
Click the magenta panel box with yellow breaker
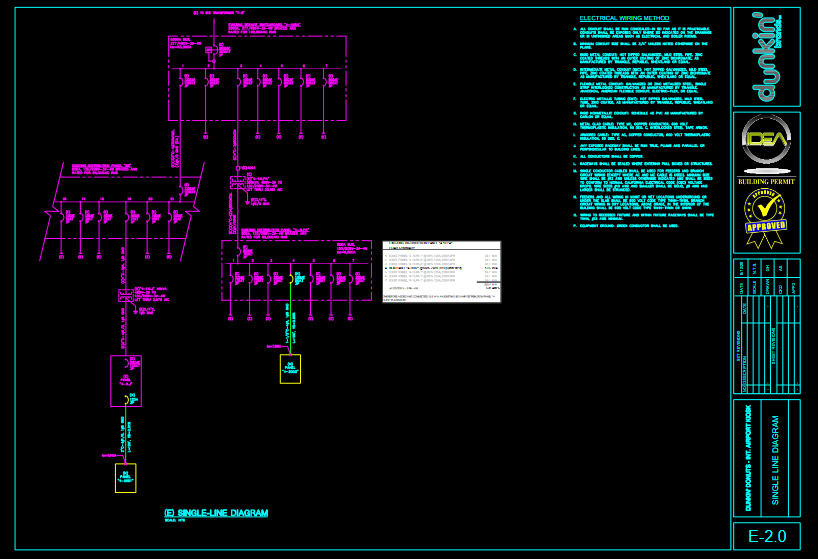click(x=126, y=381)
